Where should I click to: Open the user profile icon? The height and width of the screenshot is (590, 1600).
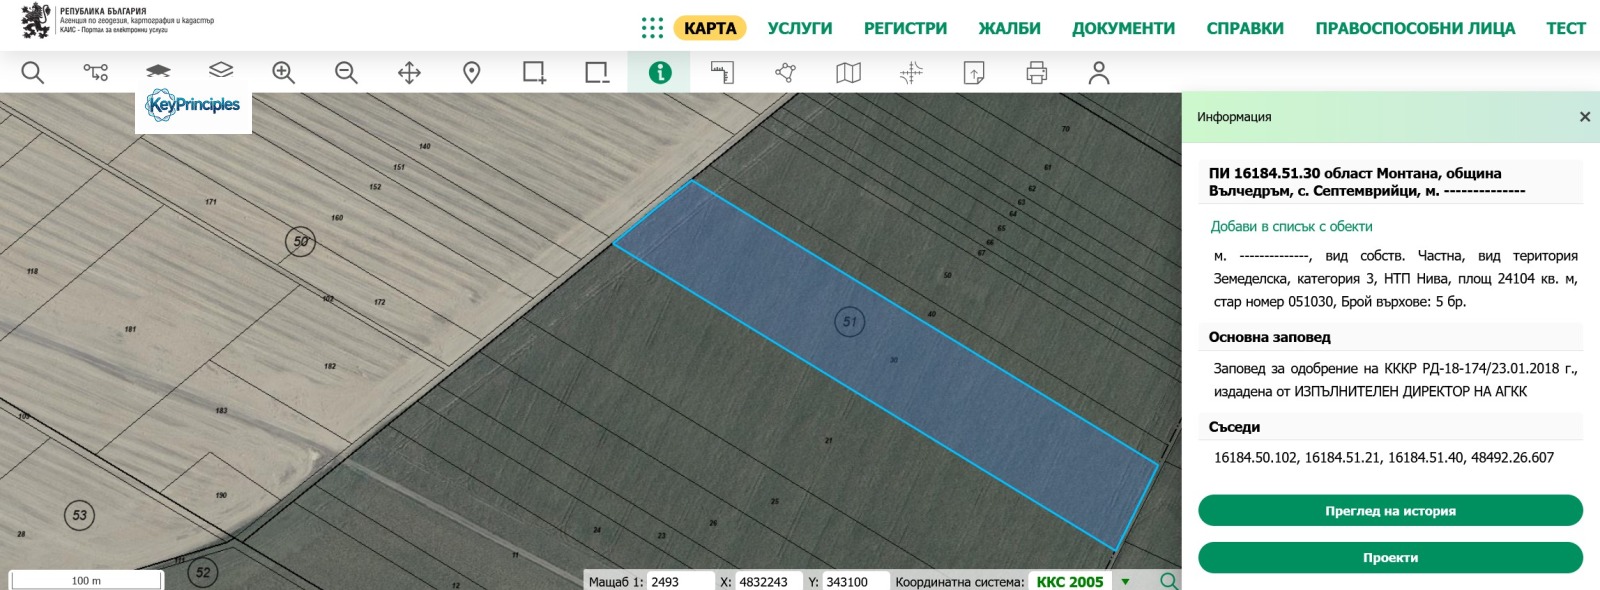[x=1099, y=72]
